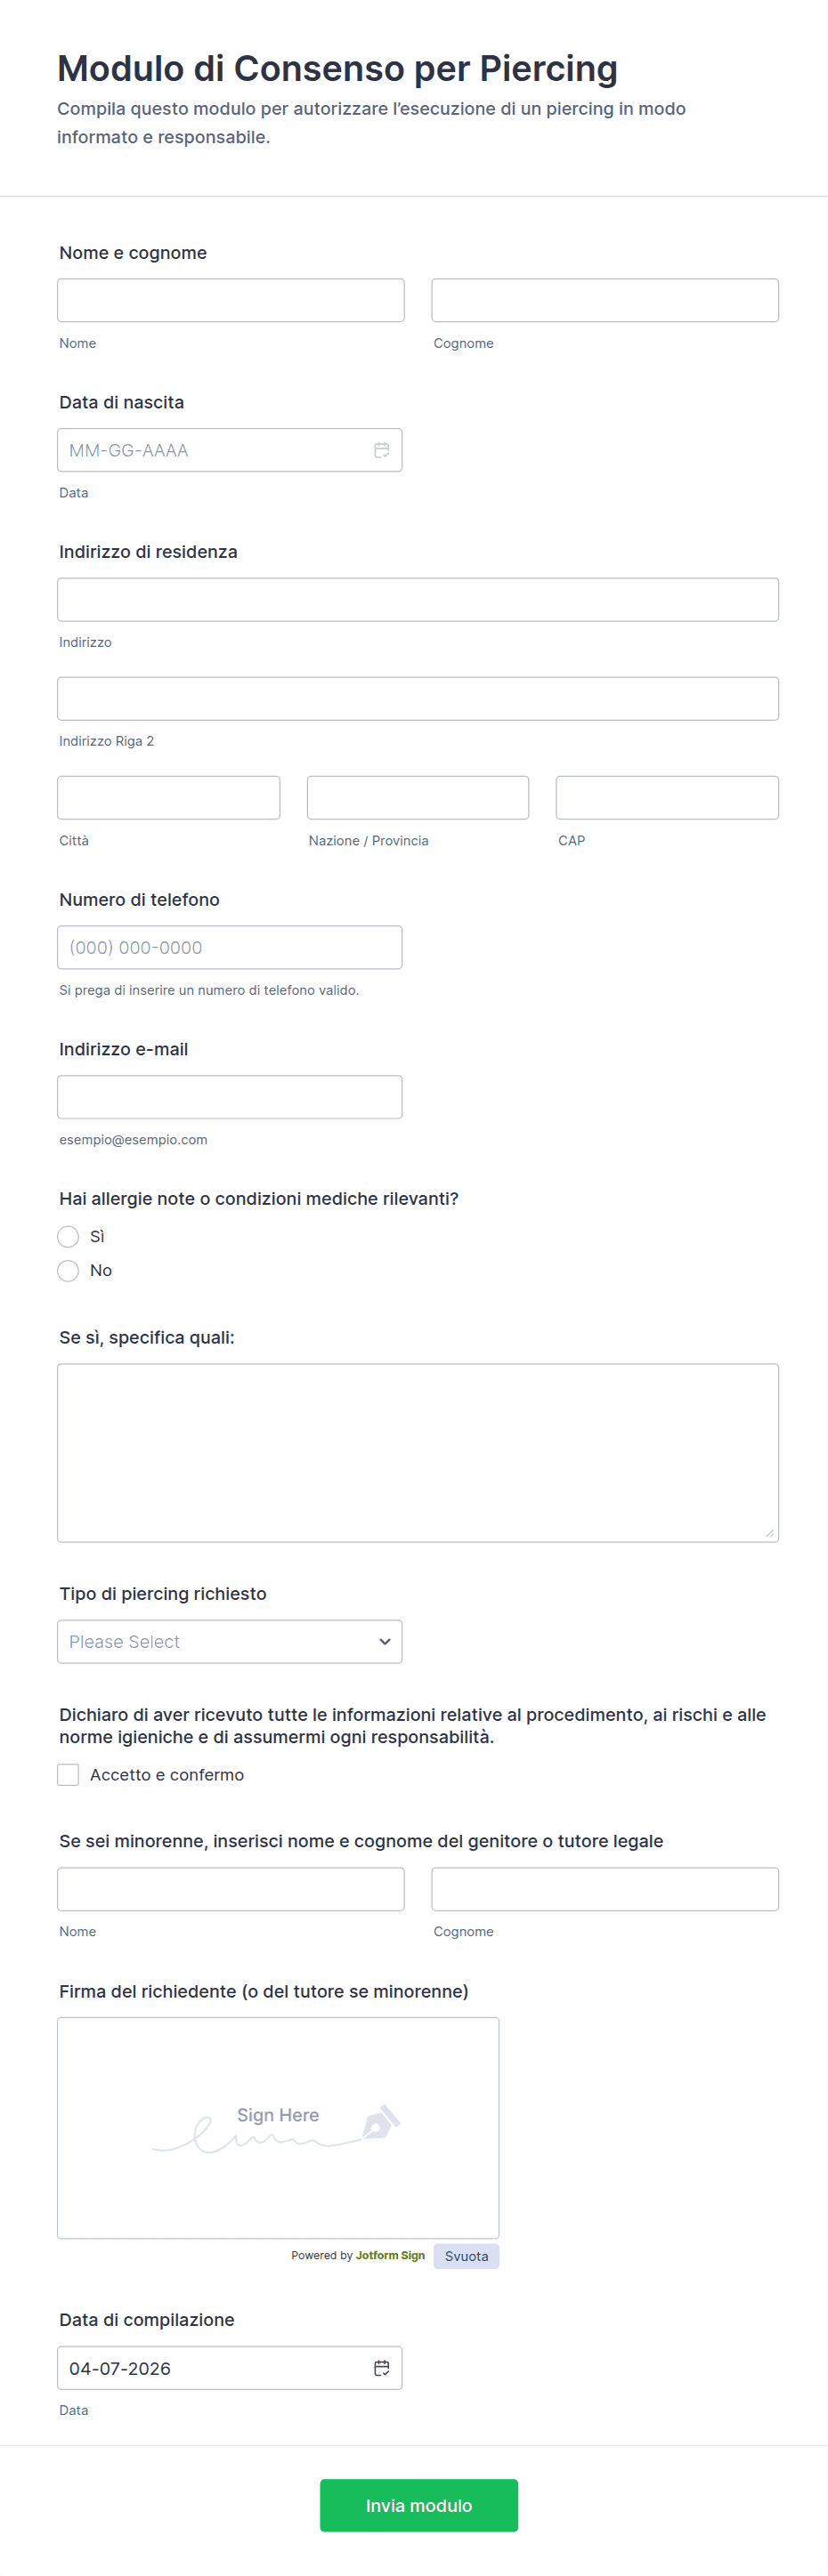Open the 'Tipo di piercing richiesto' dropdown

(x=229, y=1641)
